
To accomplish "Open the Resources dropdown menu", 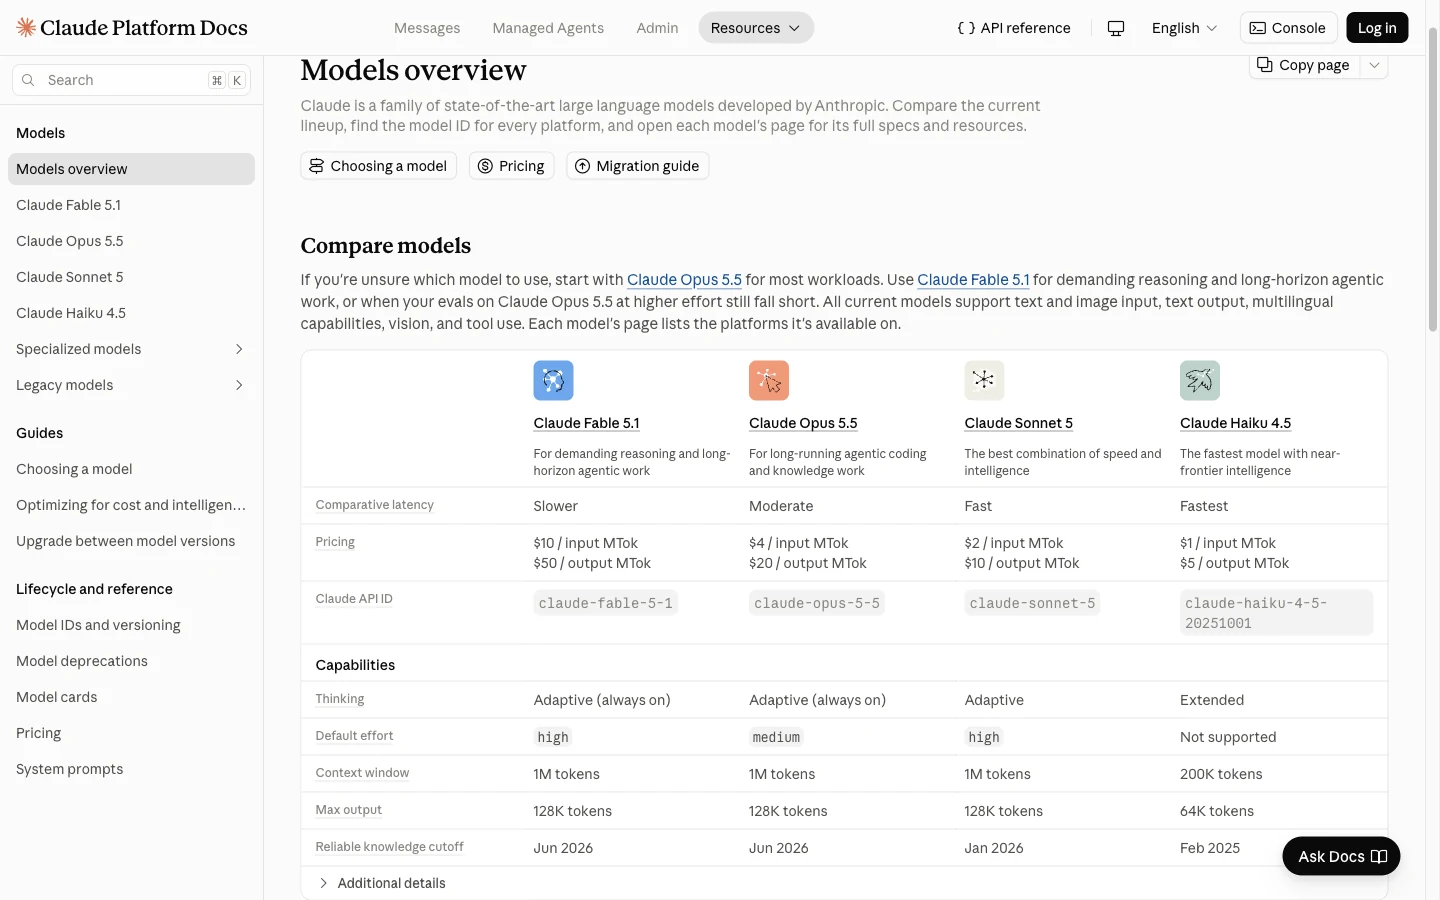I will click(x=756, y=28).
